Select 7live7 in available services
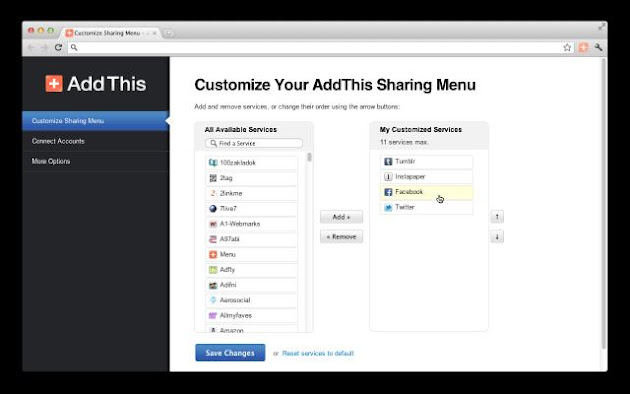Viewport: 630px width, 394px height. 252,208
